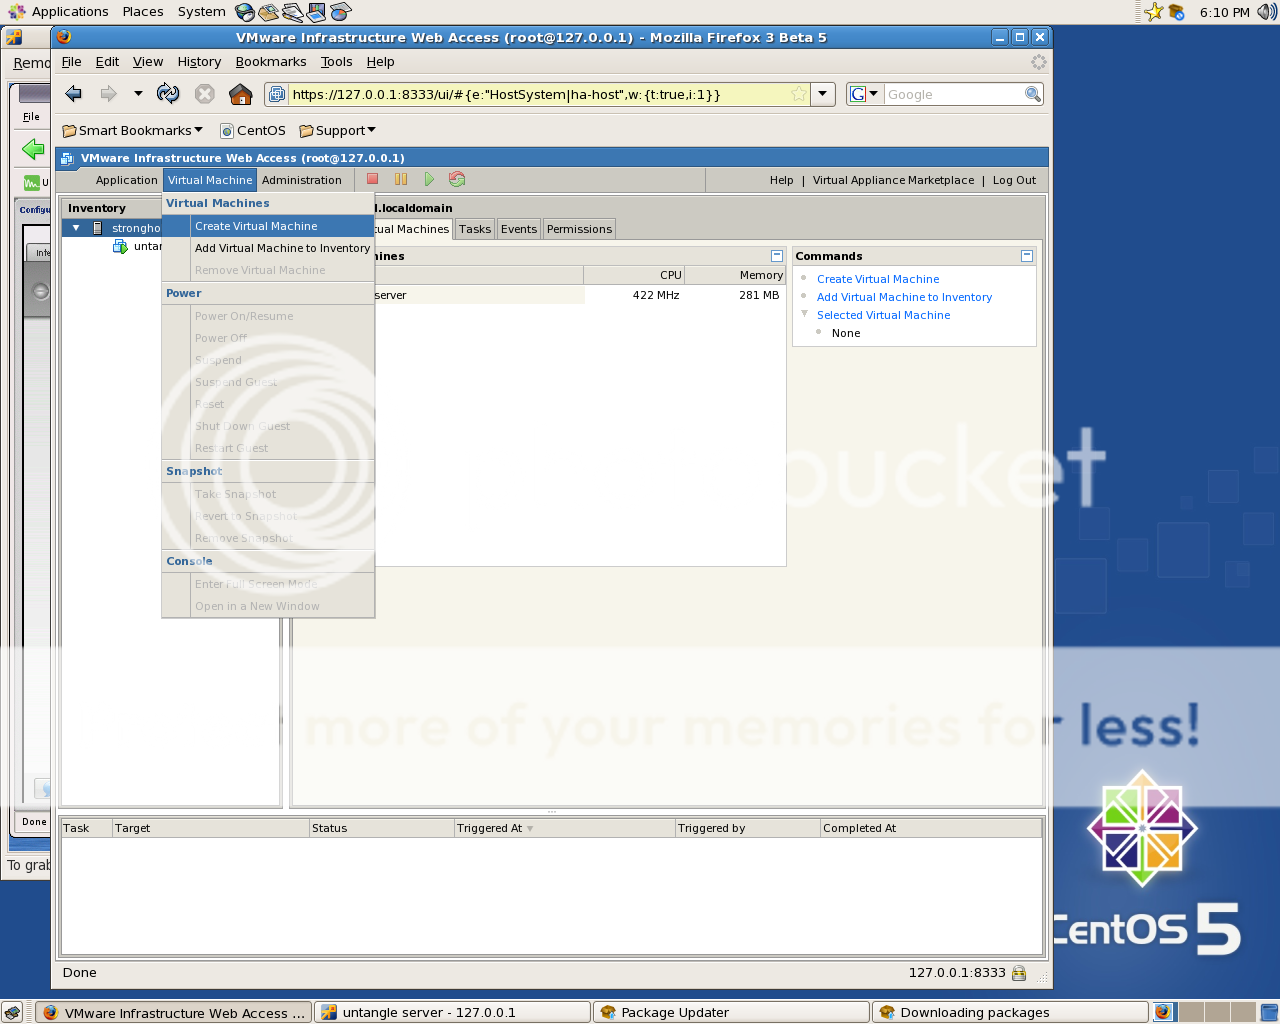Open the Firefox home page icon
1280x1024 pixels.
click(240, 94)
